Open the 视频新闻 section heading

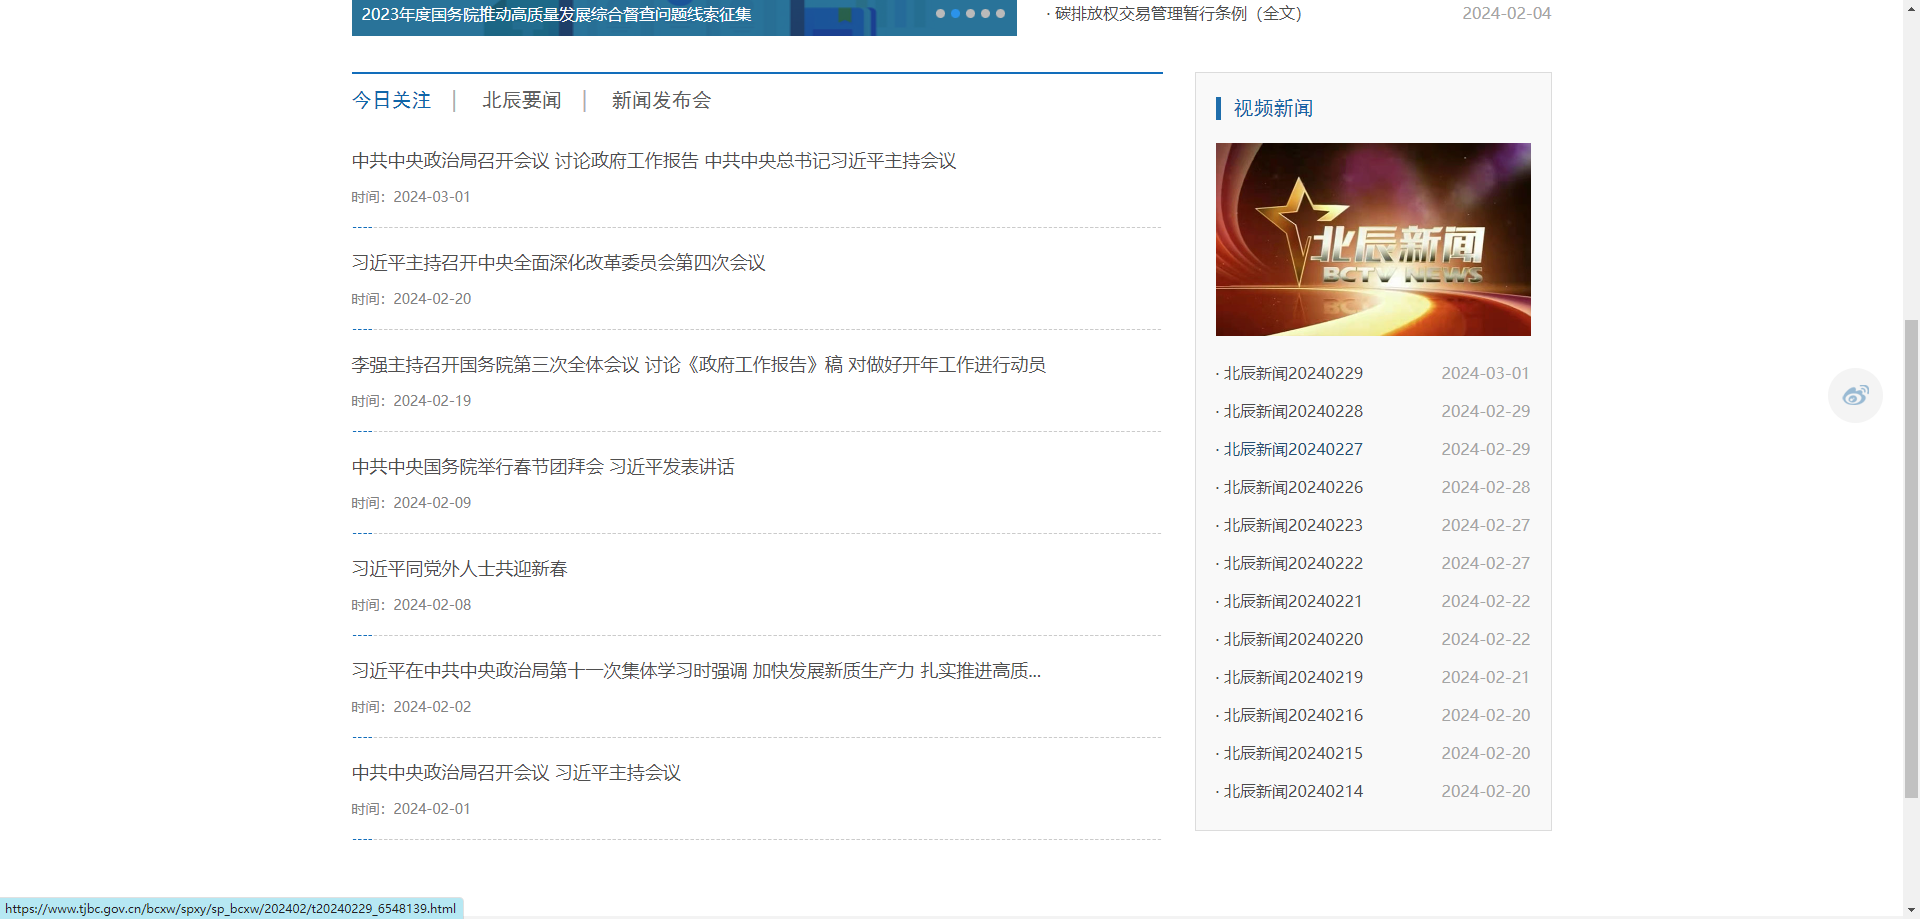coord(1273,108)
